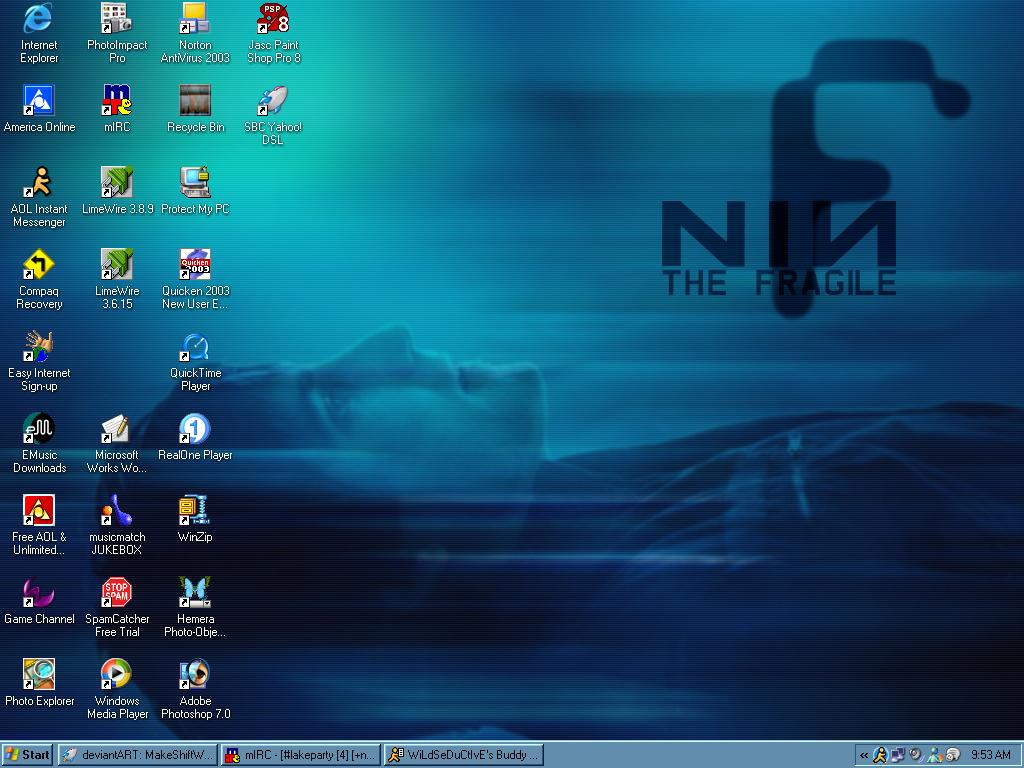This screenshot has height=768, width=1024.
Task: Select the WinZip desktop icon
Action: [x=195, y=511]
